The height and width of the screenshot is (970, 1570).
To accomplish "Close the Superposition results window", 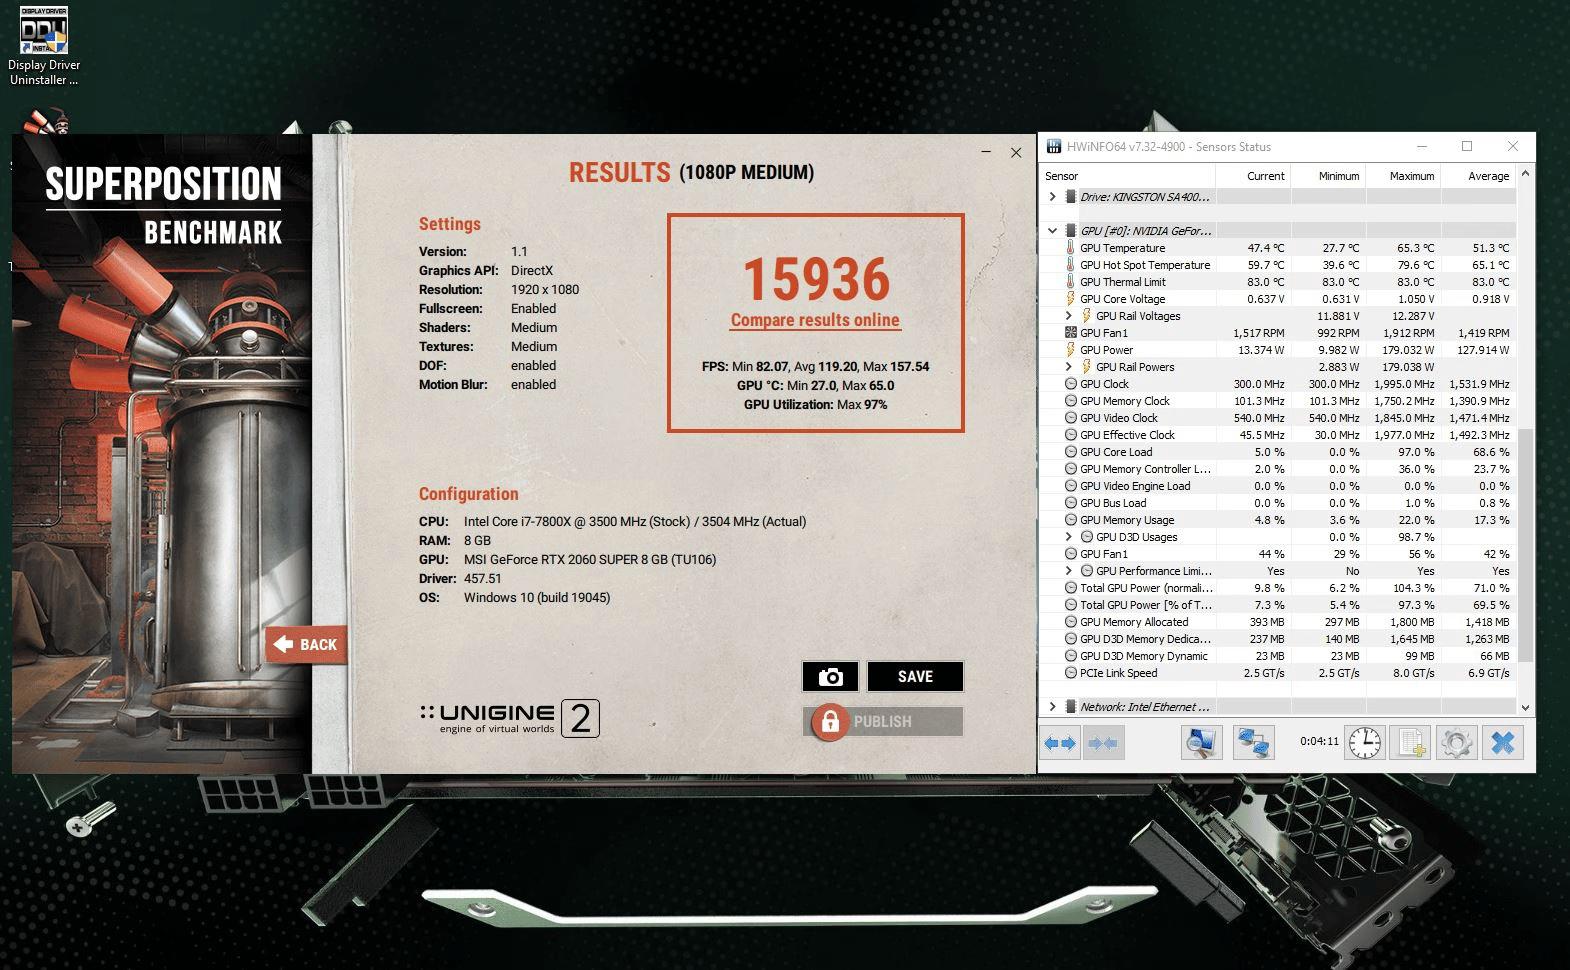I will coord(1016,152).
